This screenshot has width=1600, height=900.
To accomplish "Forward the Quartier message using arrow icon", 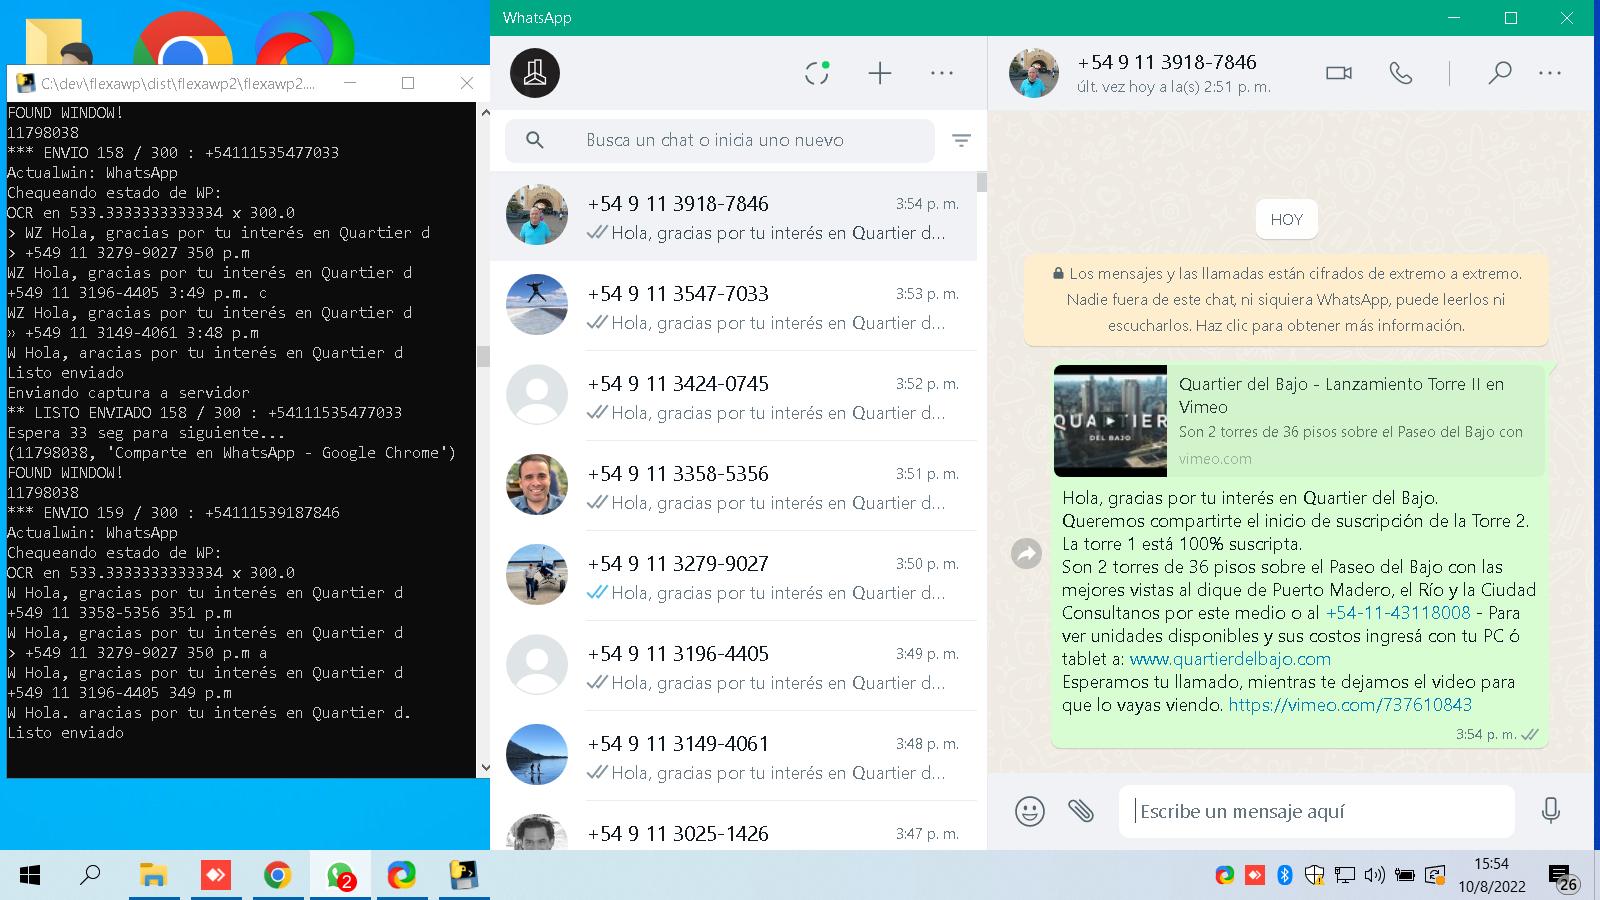I will (1026, 553).
